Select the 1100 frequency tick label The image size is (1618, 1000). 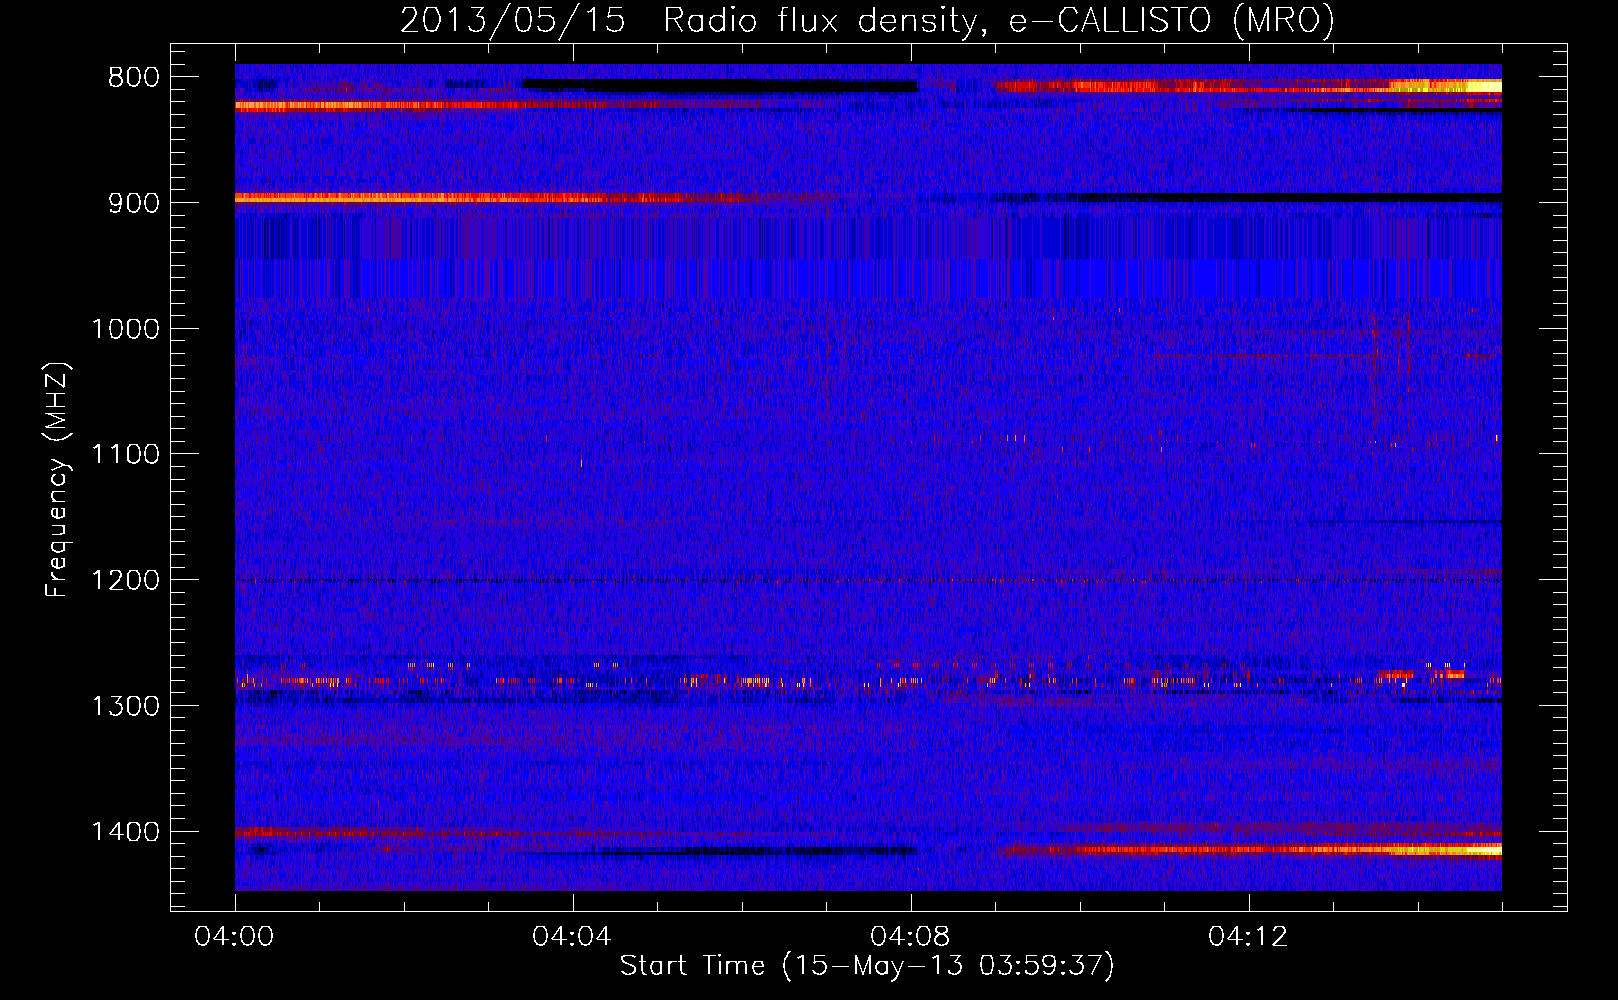click(125, 455)
